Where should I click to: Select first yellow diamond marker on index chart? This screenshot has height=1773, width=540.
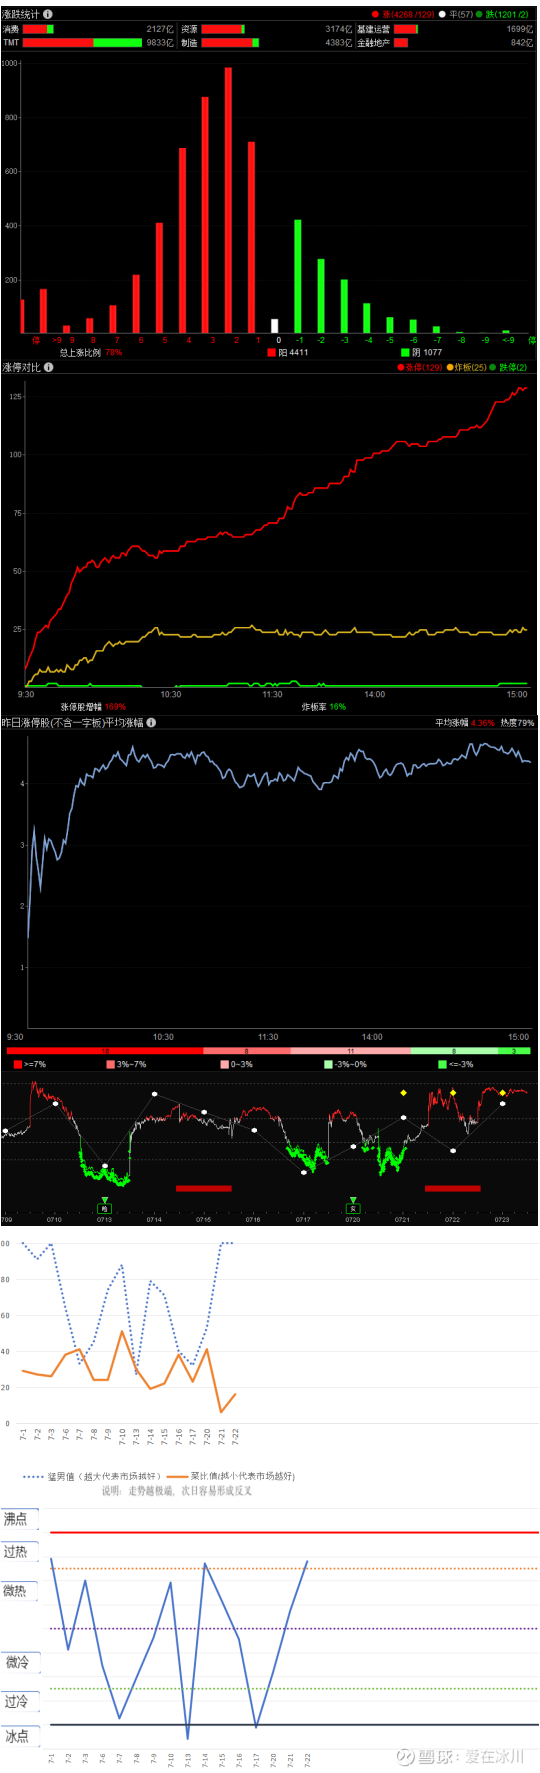point(404,1092)
